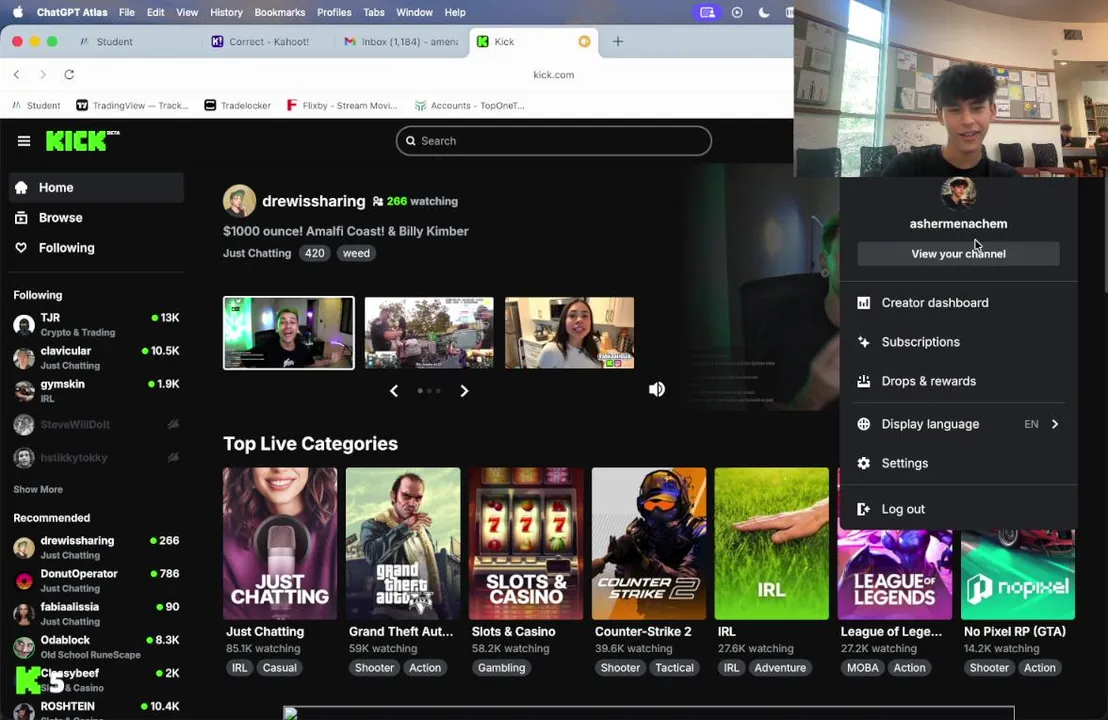Click the Tactical tag
The height and width of the screenshot is (720, 1108).
pos(674,668)
